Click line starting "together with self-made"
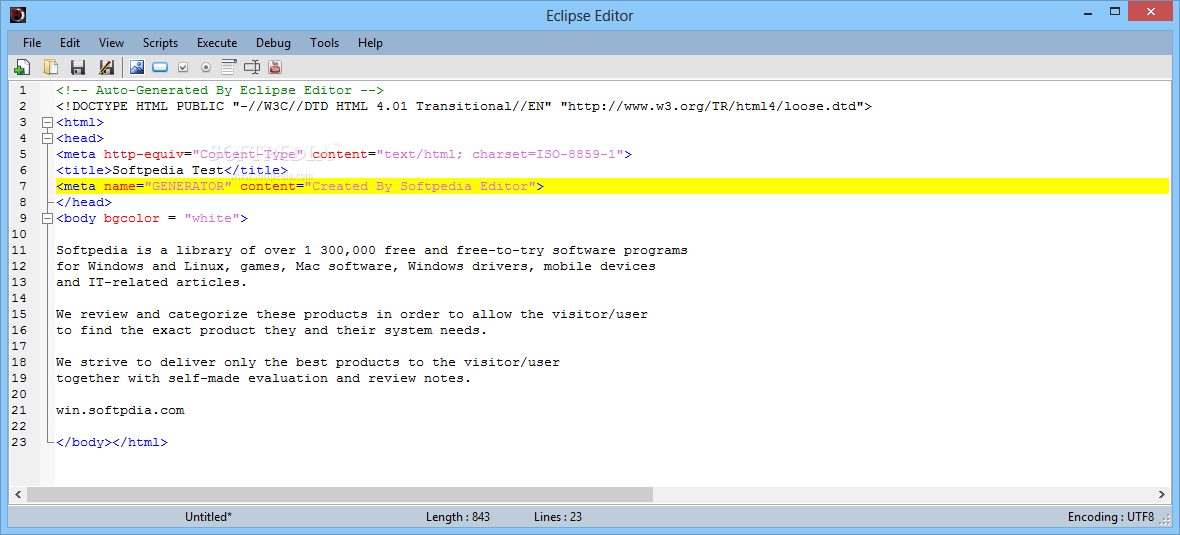The height and width of the screenshot is (535, 1180). [x=263, y=378]
